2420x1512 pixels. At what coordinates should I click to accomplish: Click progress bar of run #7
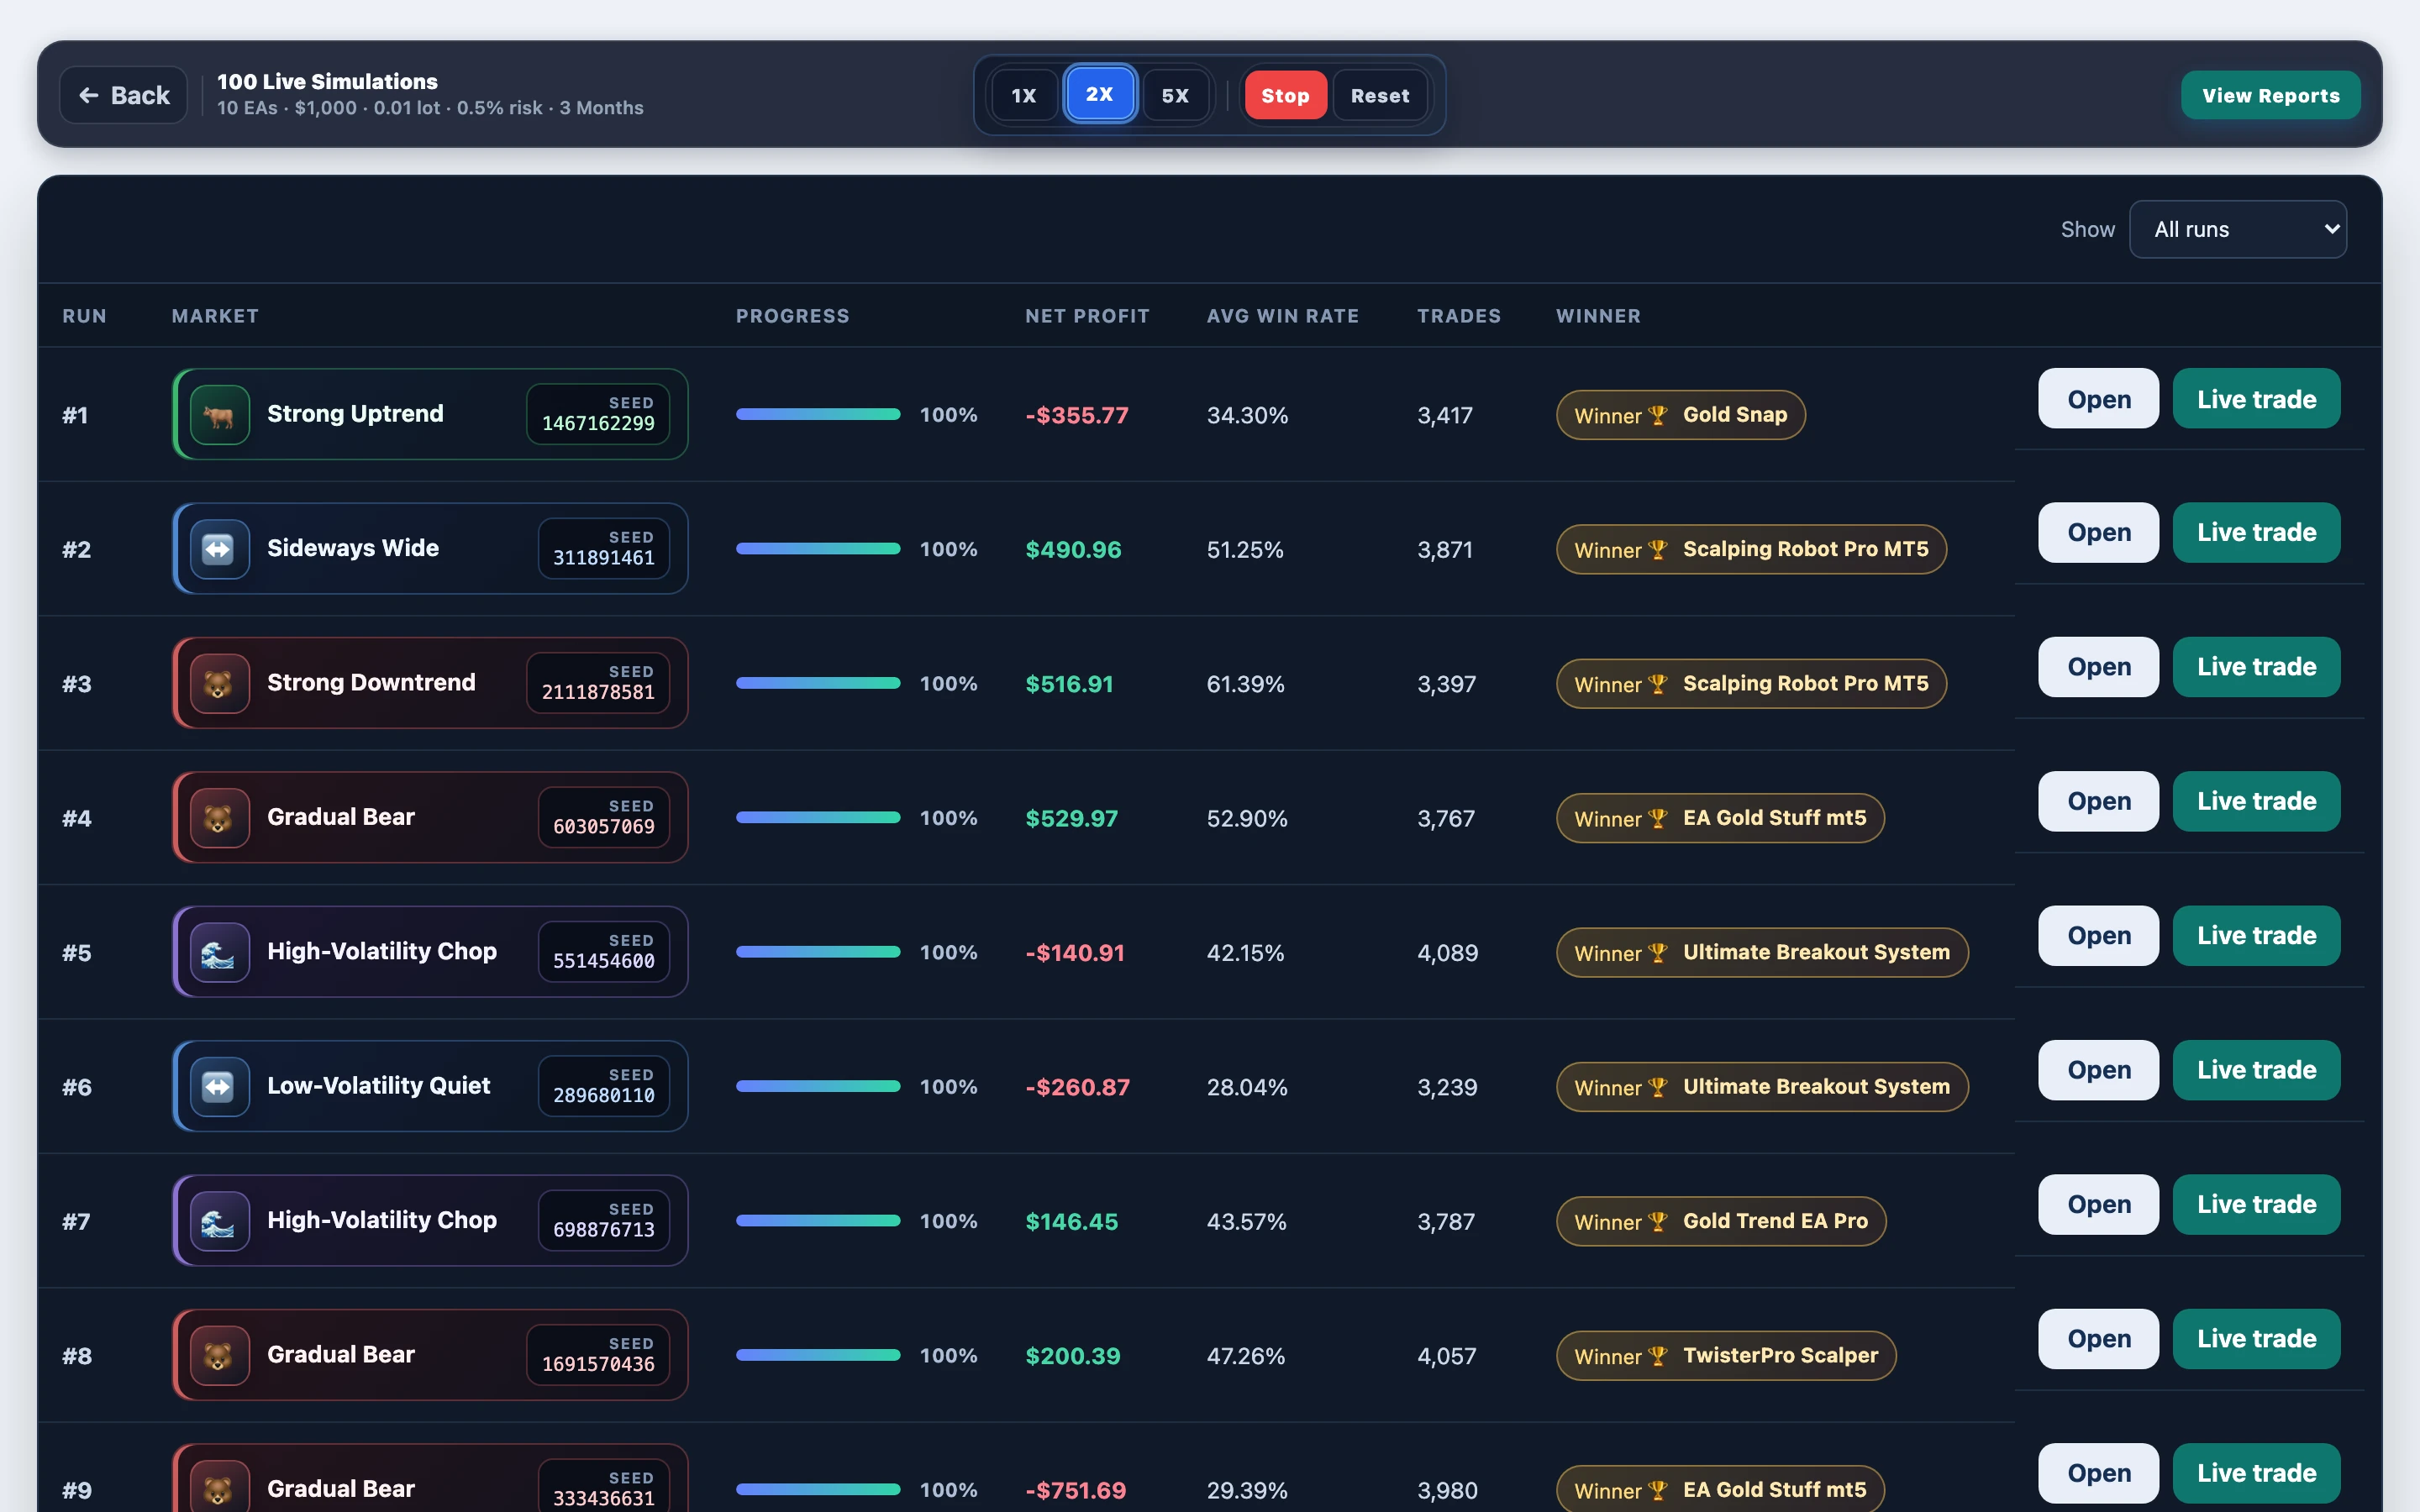pos(818,1220)
